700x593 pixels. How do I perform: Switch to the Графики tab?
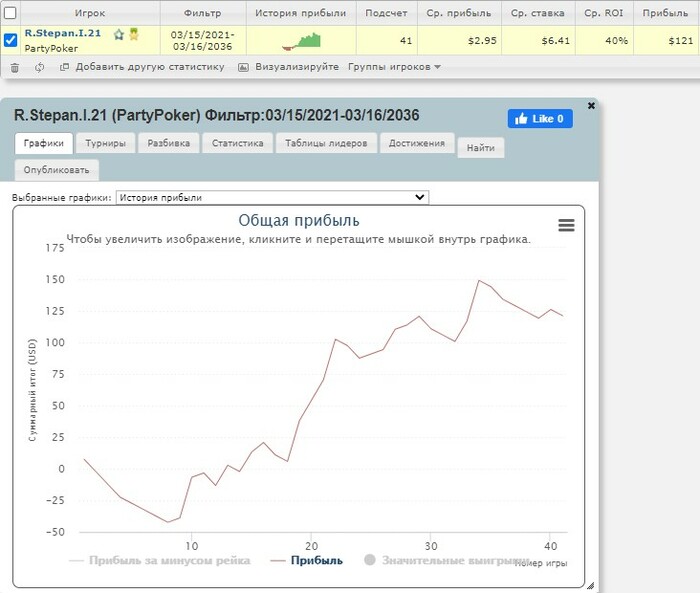point(44,143)
